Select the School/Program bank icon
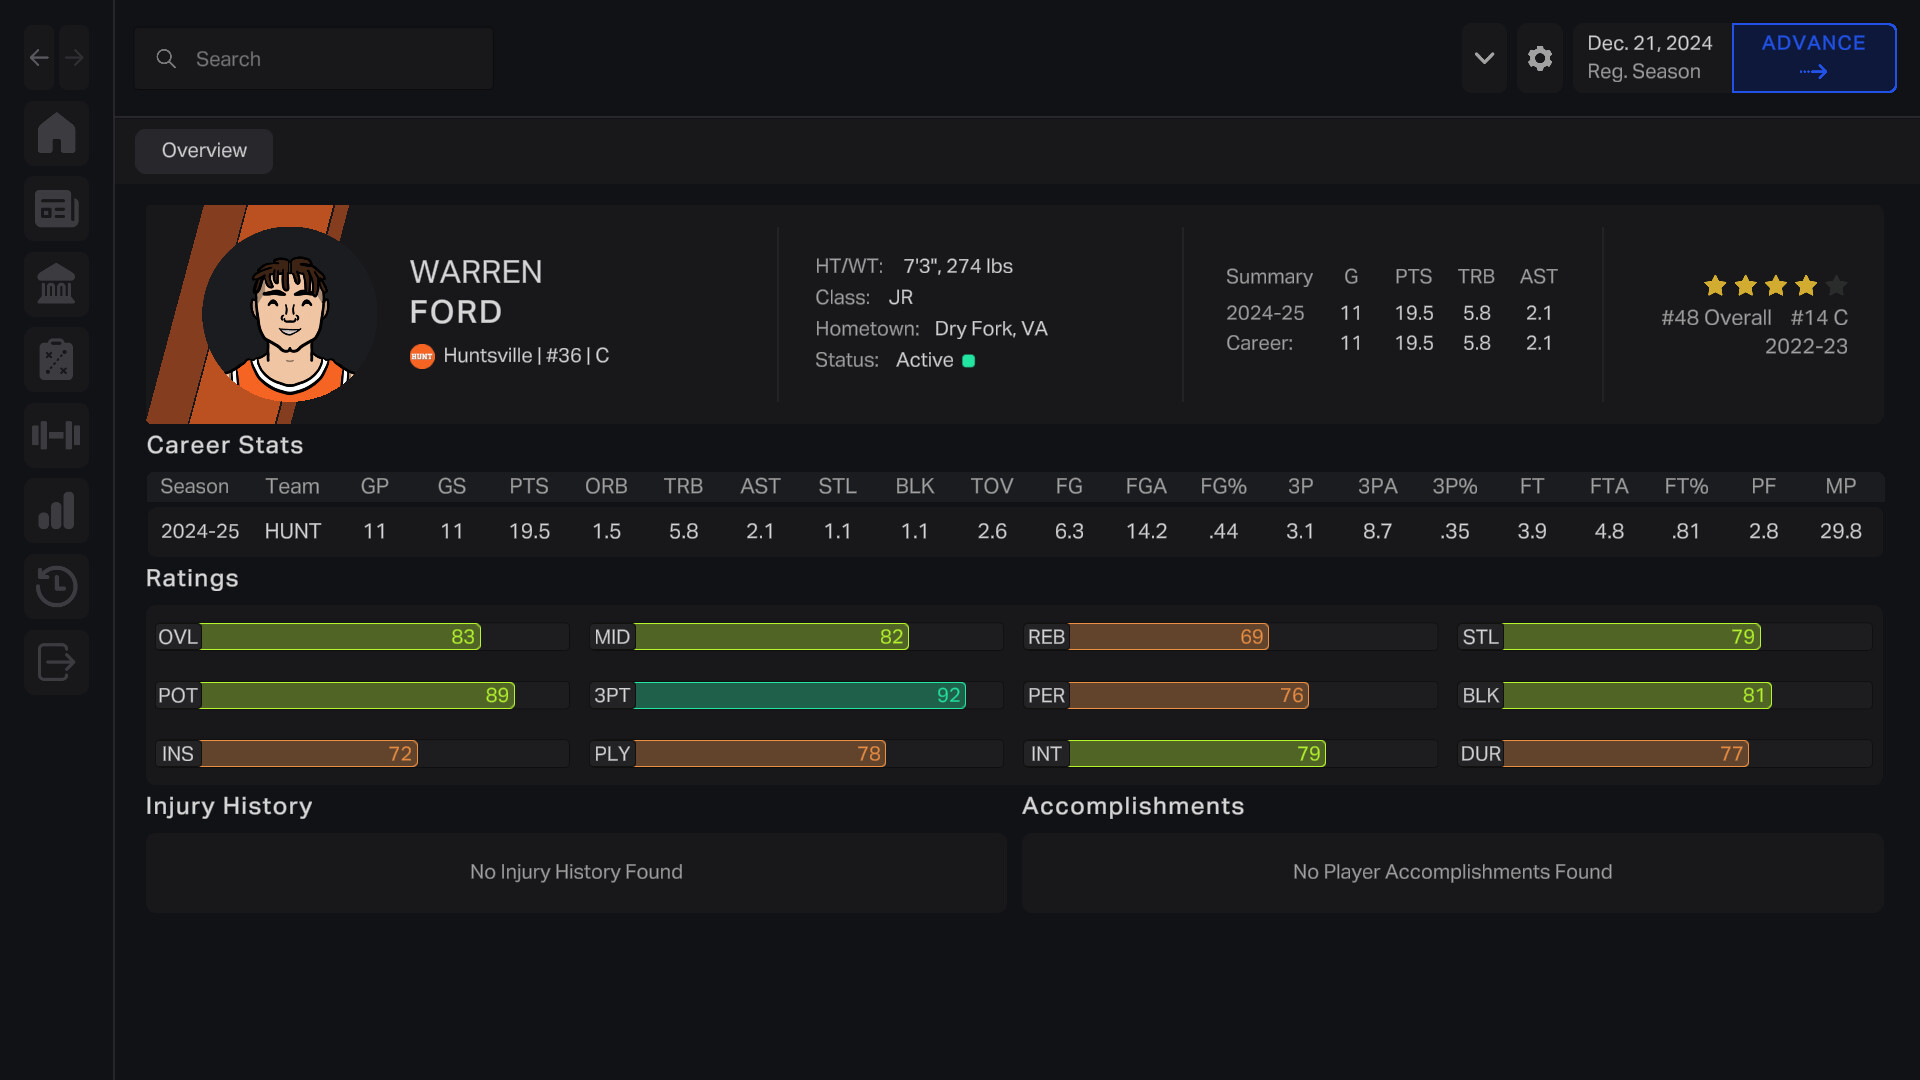1920x1080 pixels. click(x=56, y=284)
